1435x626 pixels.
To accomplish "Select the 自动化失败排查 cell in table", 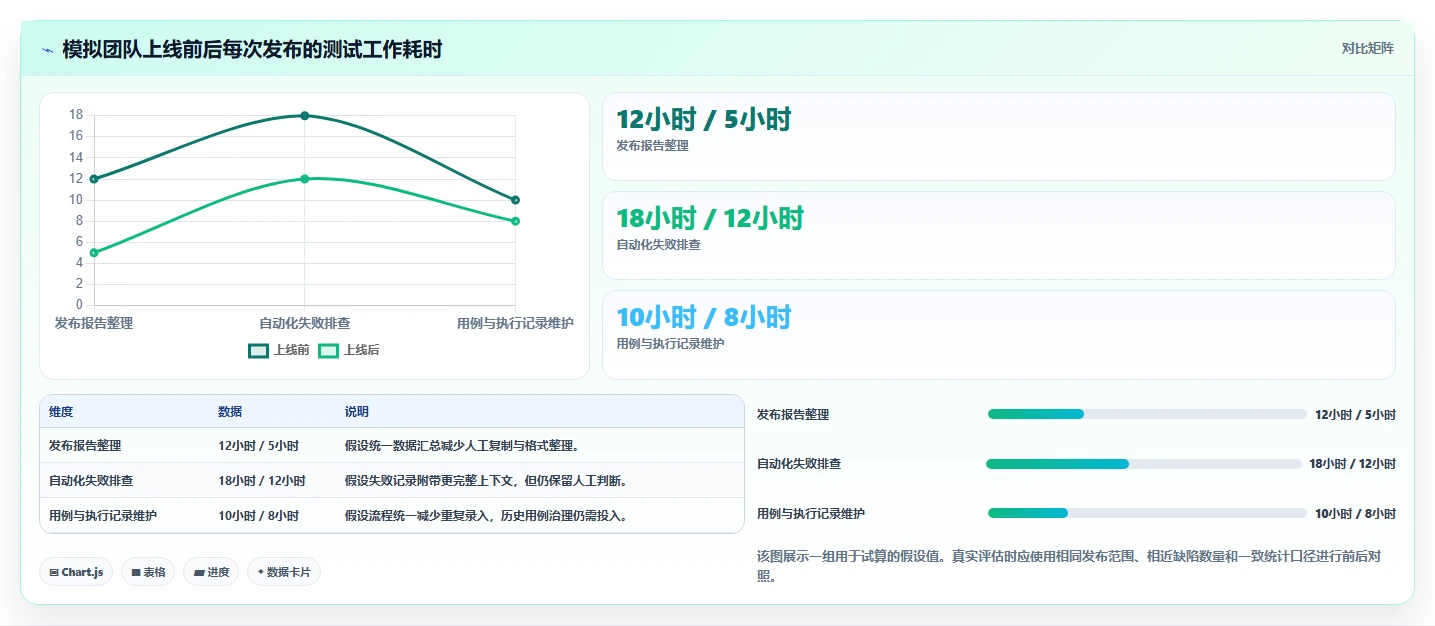I will tap(91, 481).
